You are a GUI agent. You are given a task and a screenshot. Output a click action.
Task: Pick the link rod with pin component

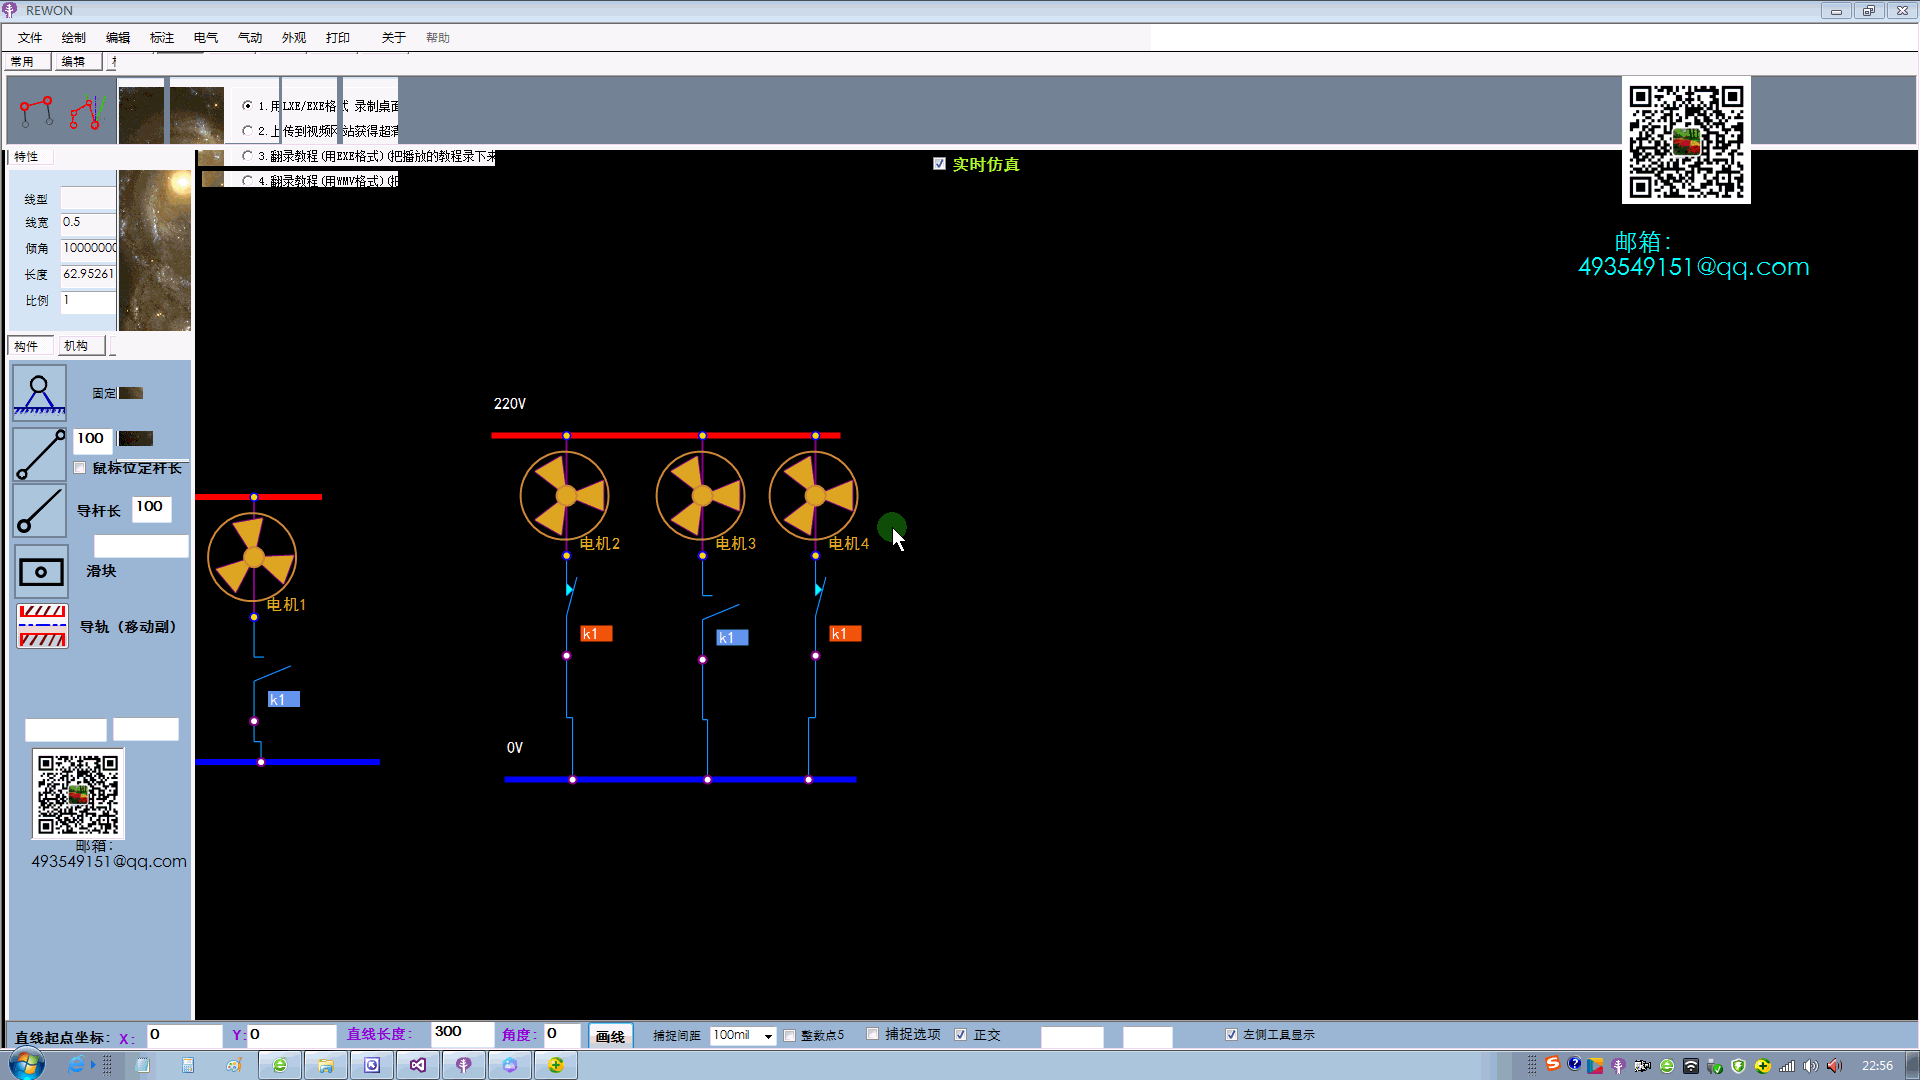[40, 454]
